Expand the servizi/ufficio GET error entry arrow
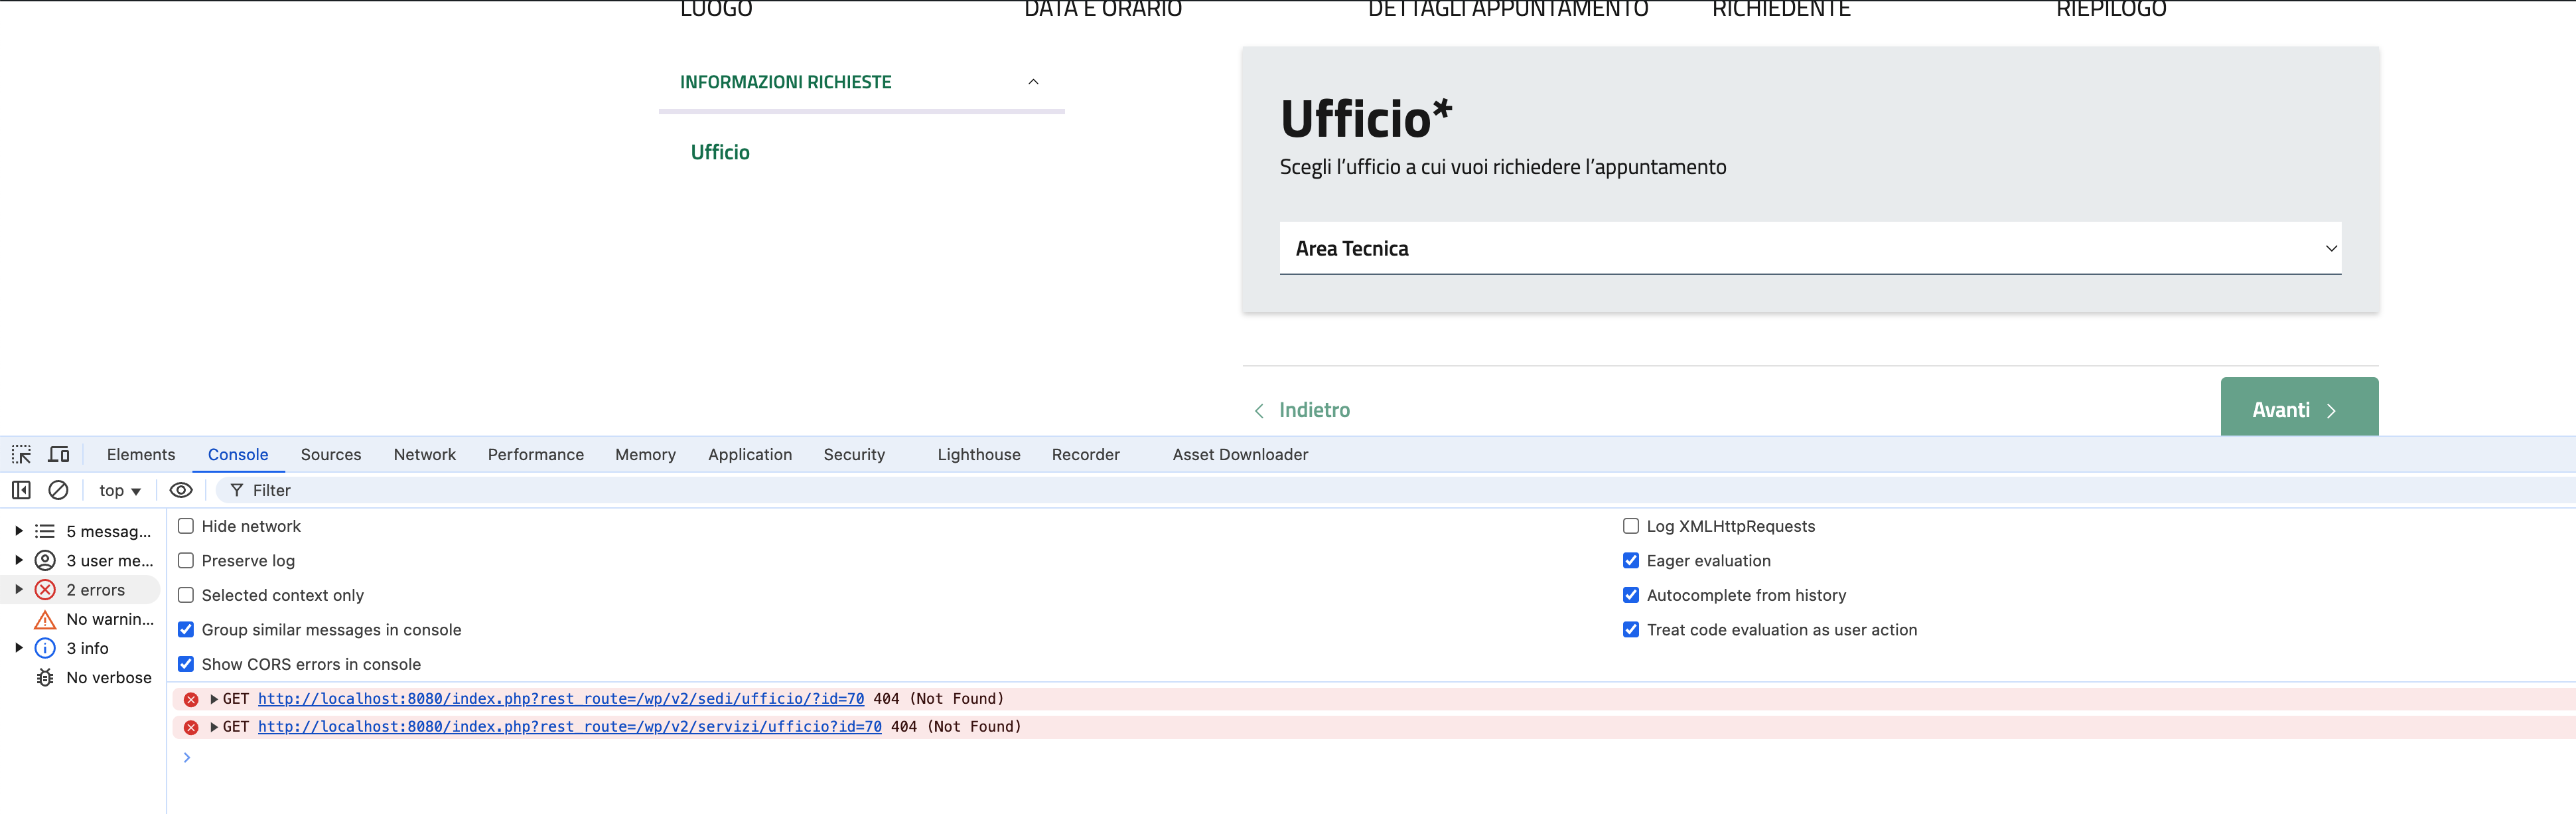Viewport: 2576px width, 814px height. 214,727
